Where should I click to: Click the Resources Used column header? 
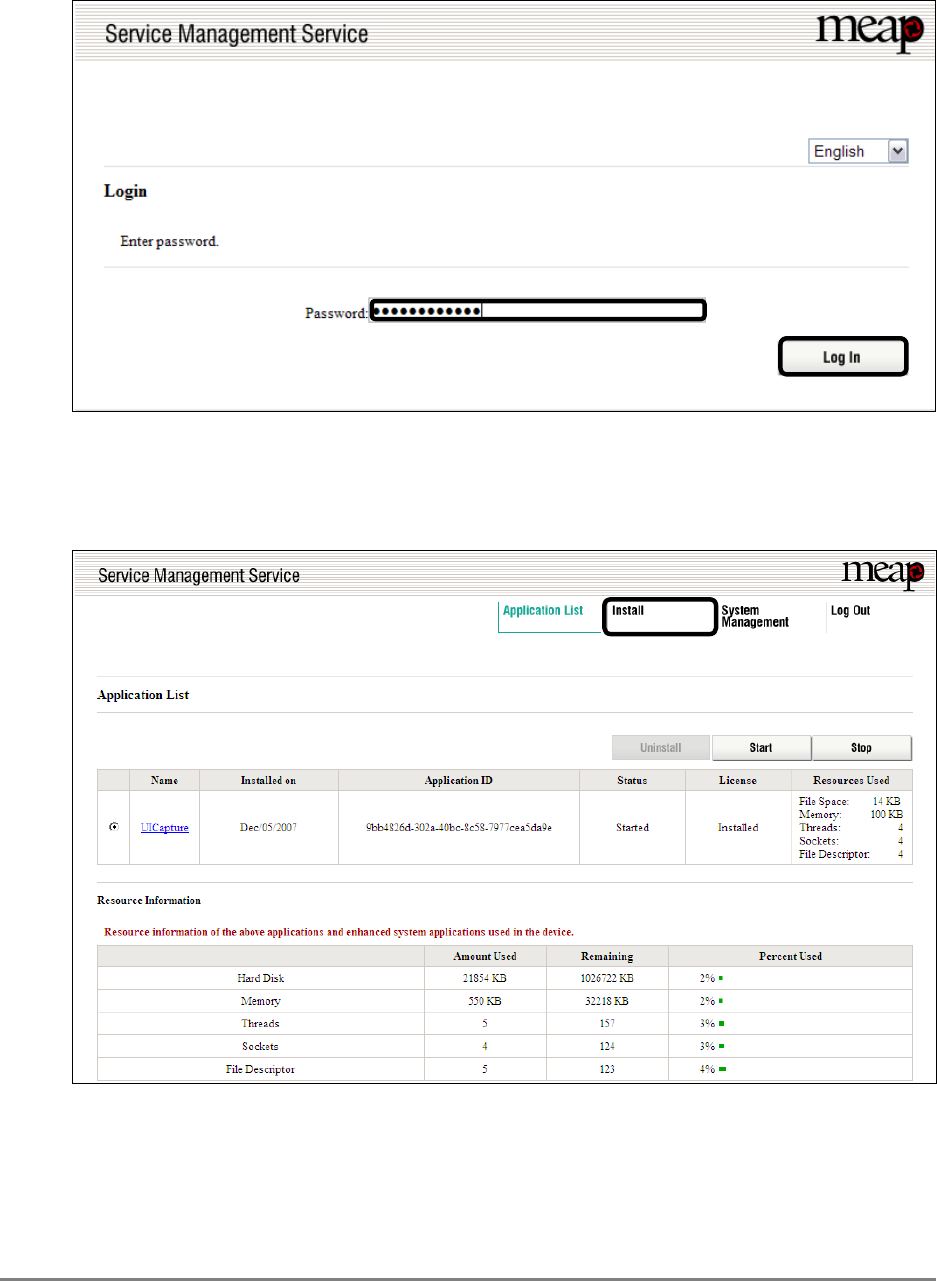point(851,780)
